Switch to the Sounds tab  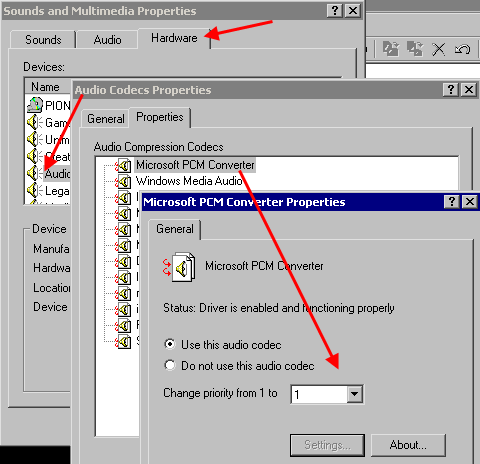[43, 40]
